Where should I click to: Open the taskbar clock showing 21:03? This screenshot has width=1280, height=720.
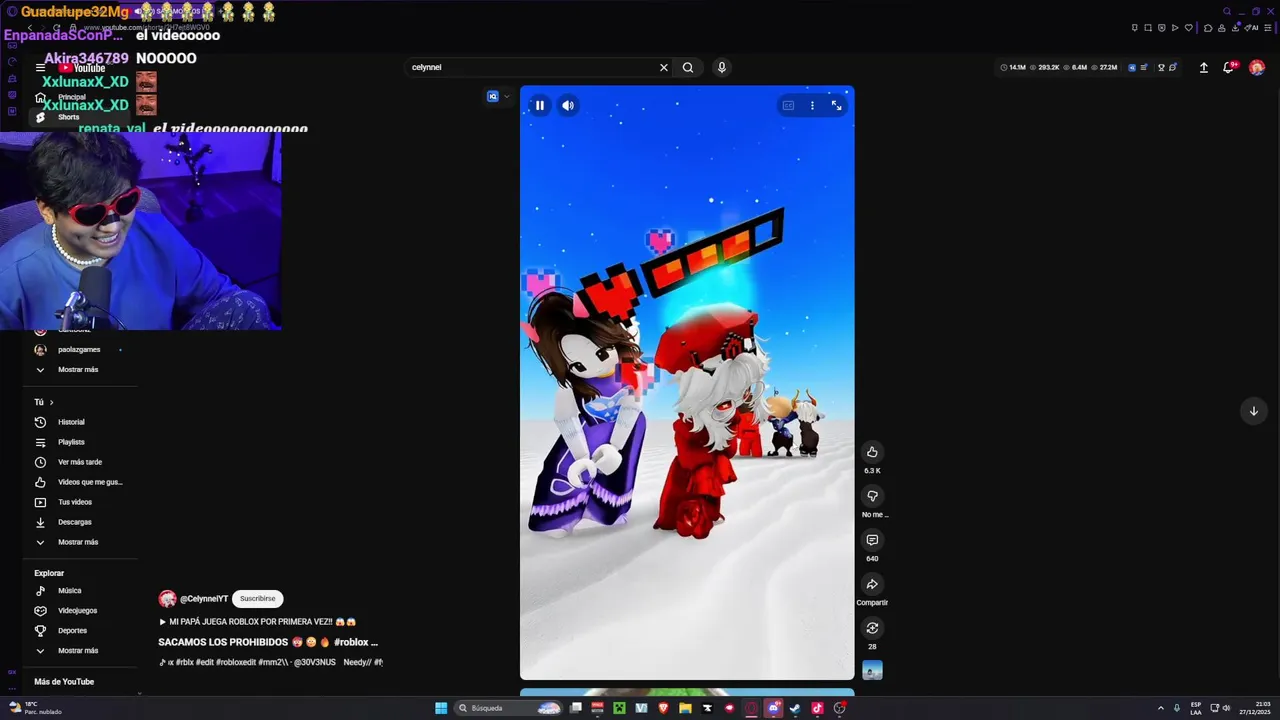tap(1254, 708)
